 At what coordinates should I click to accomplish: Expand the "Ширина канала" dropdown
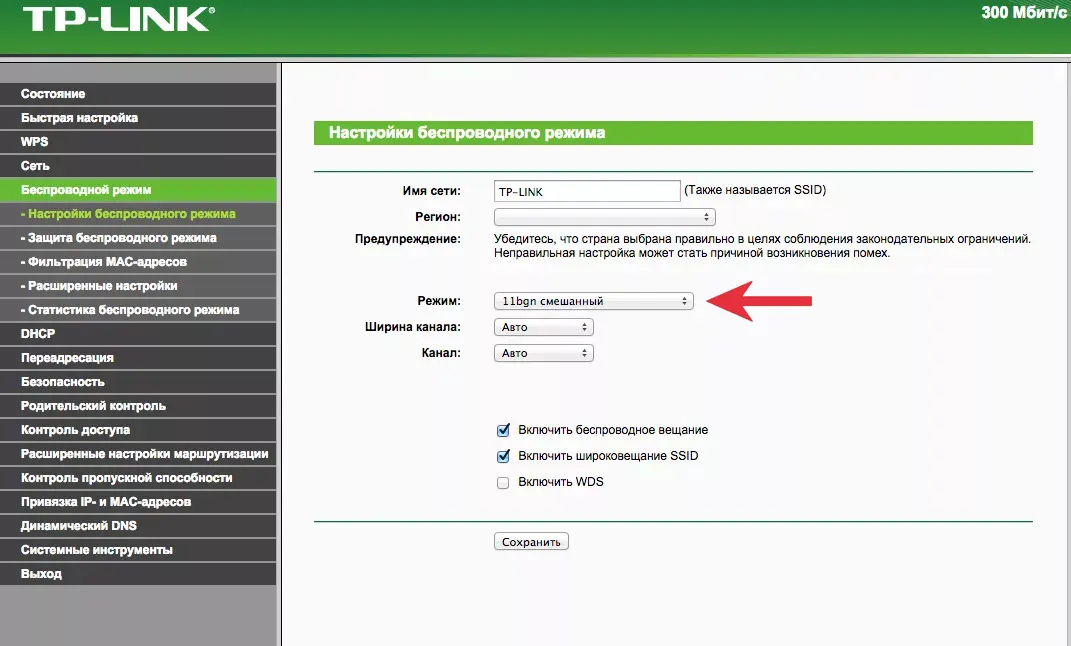[543, 326]
